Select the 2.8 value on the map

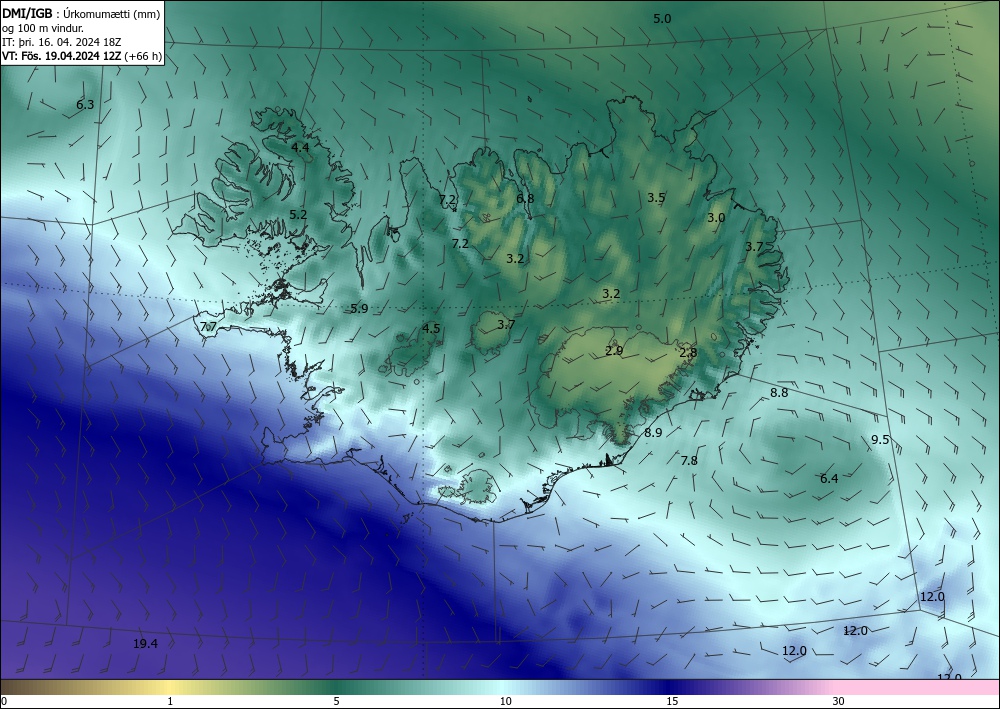point(688,352)
